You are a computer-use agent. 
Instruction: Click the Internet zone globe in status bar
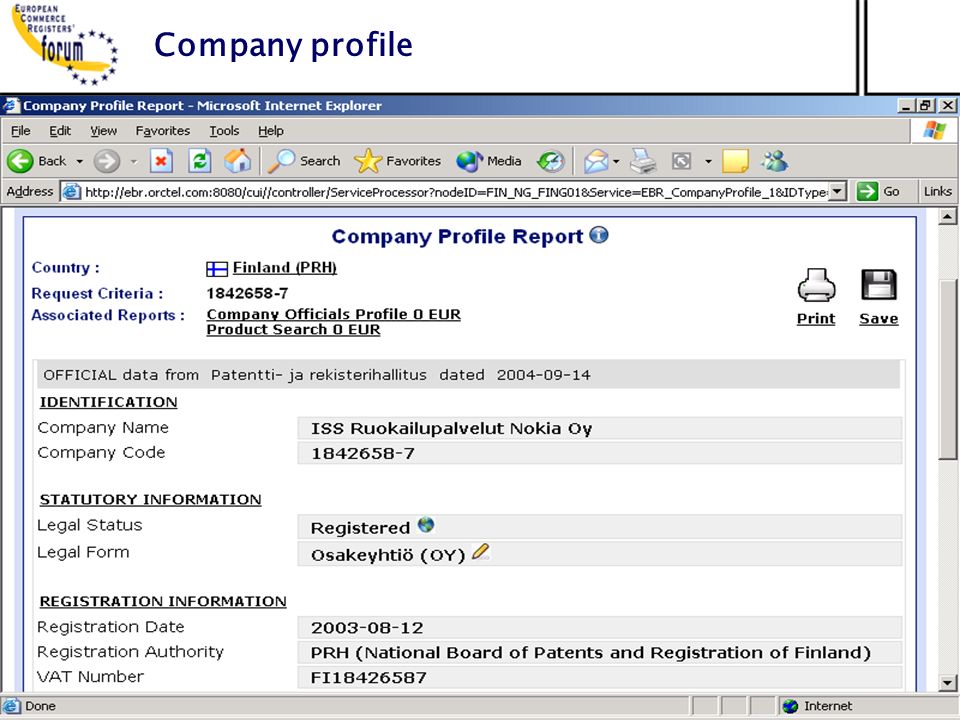pos(790,707)
